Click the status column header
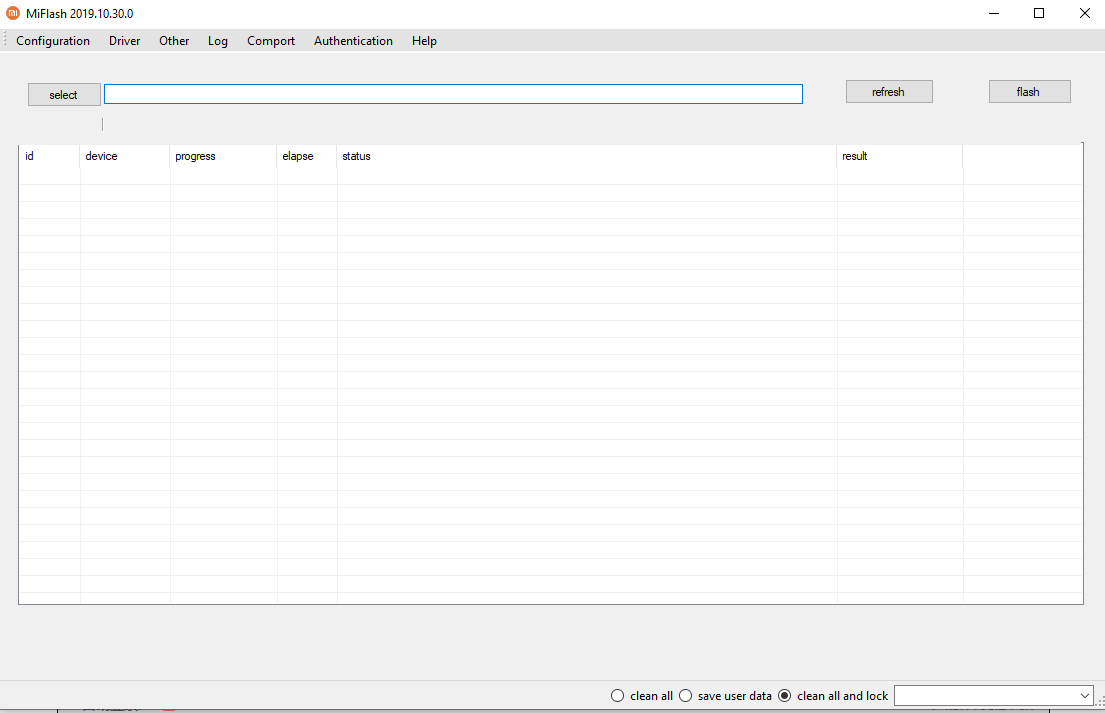 (587, 156)
